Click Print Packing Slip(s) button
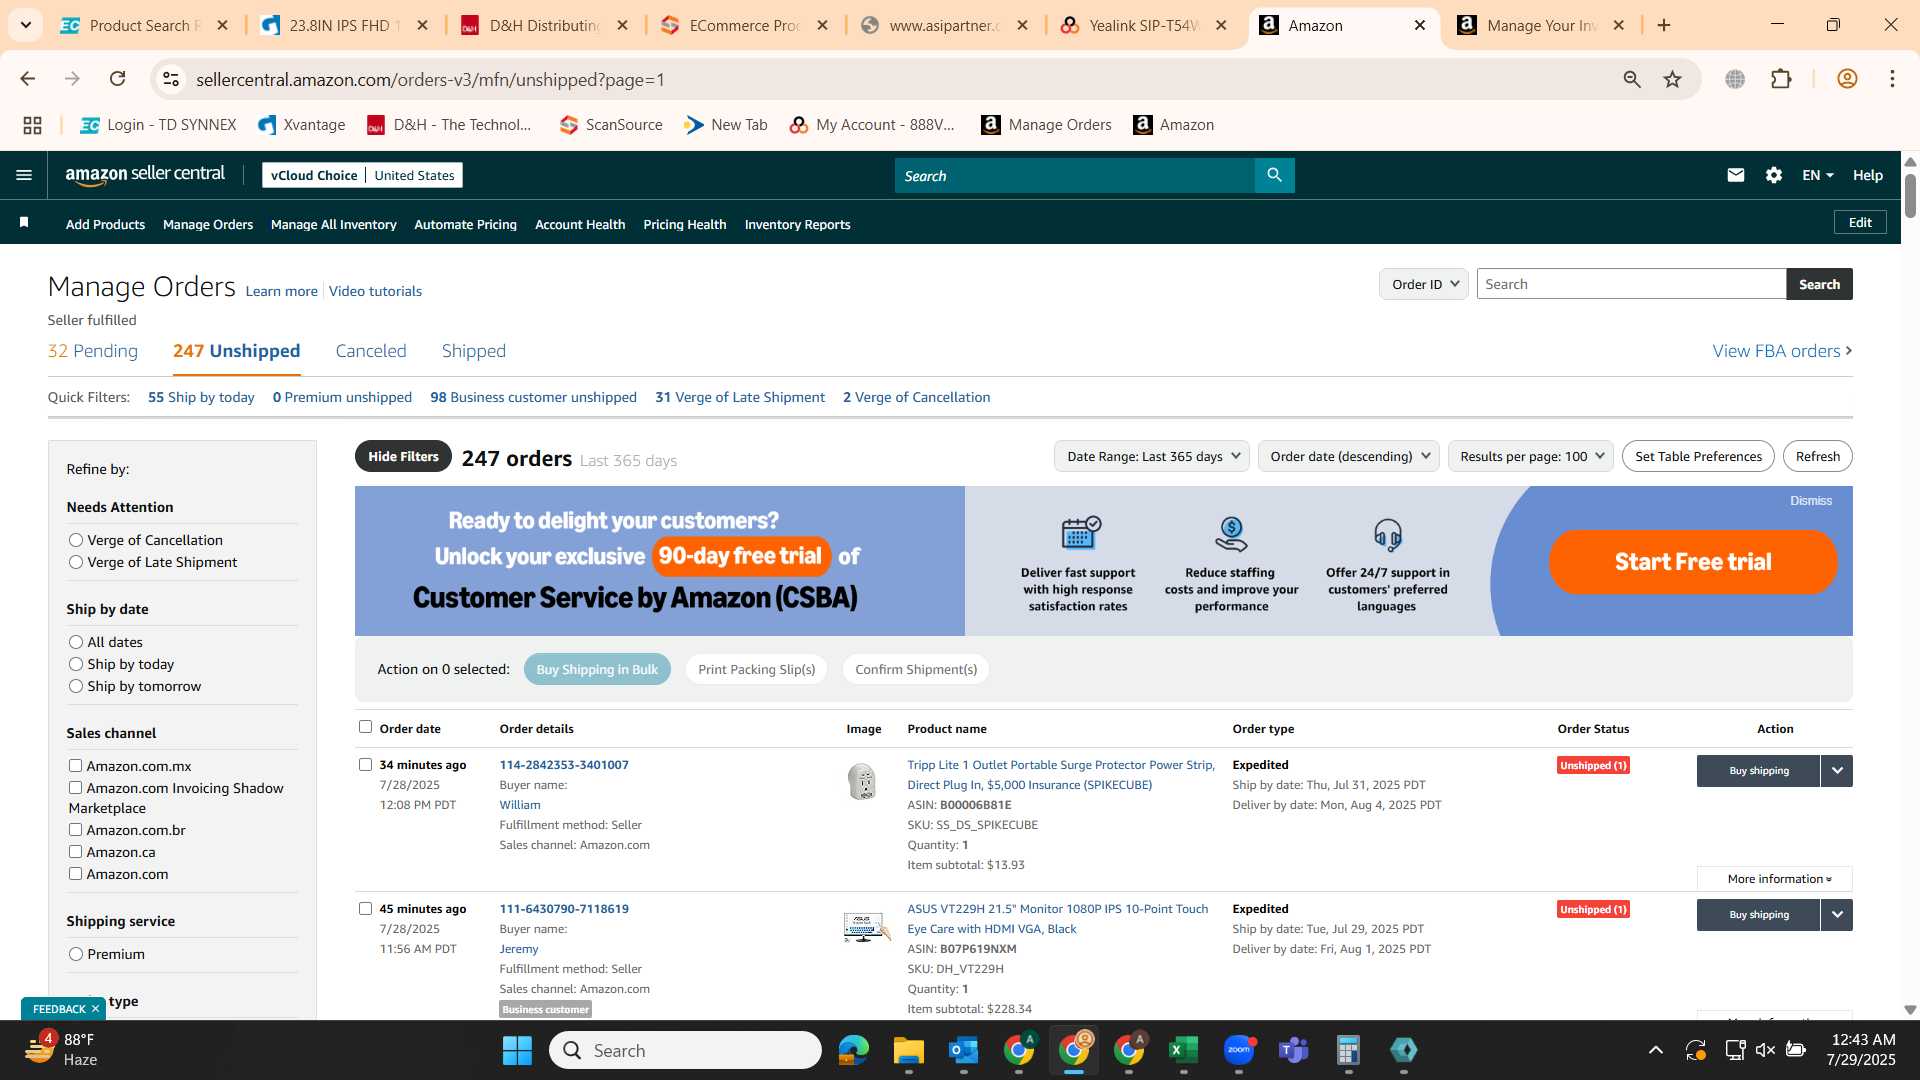Viewport: 1920px width, 1080px height. [x=757, y=669]
